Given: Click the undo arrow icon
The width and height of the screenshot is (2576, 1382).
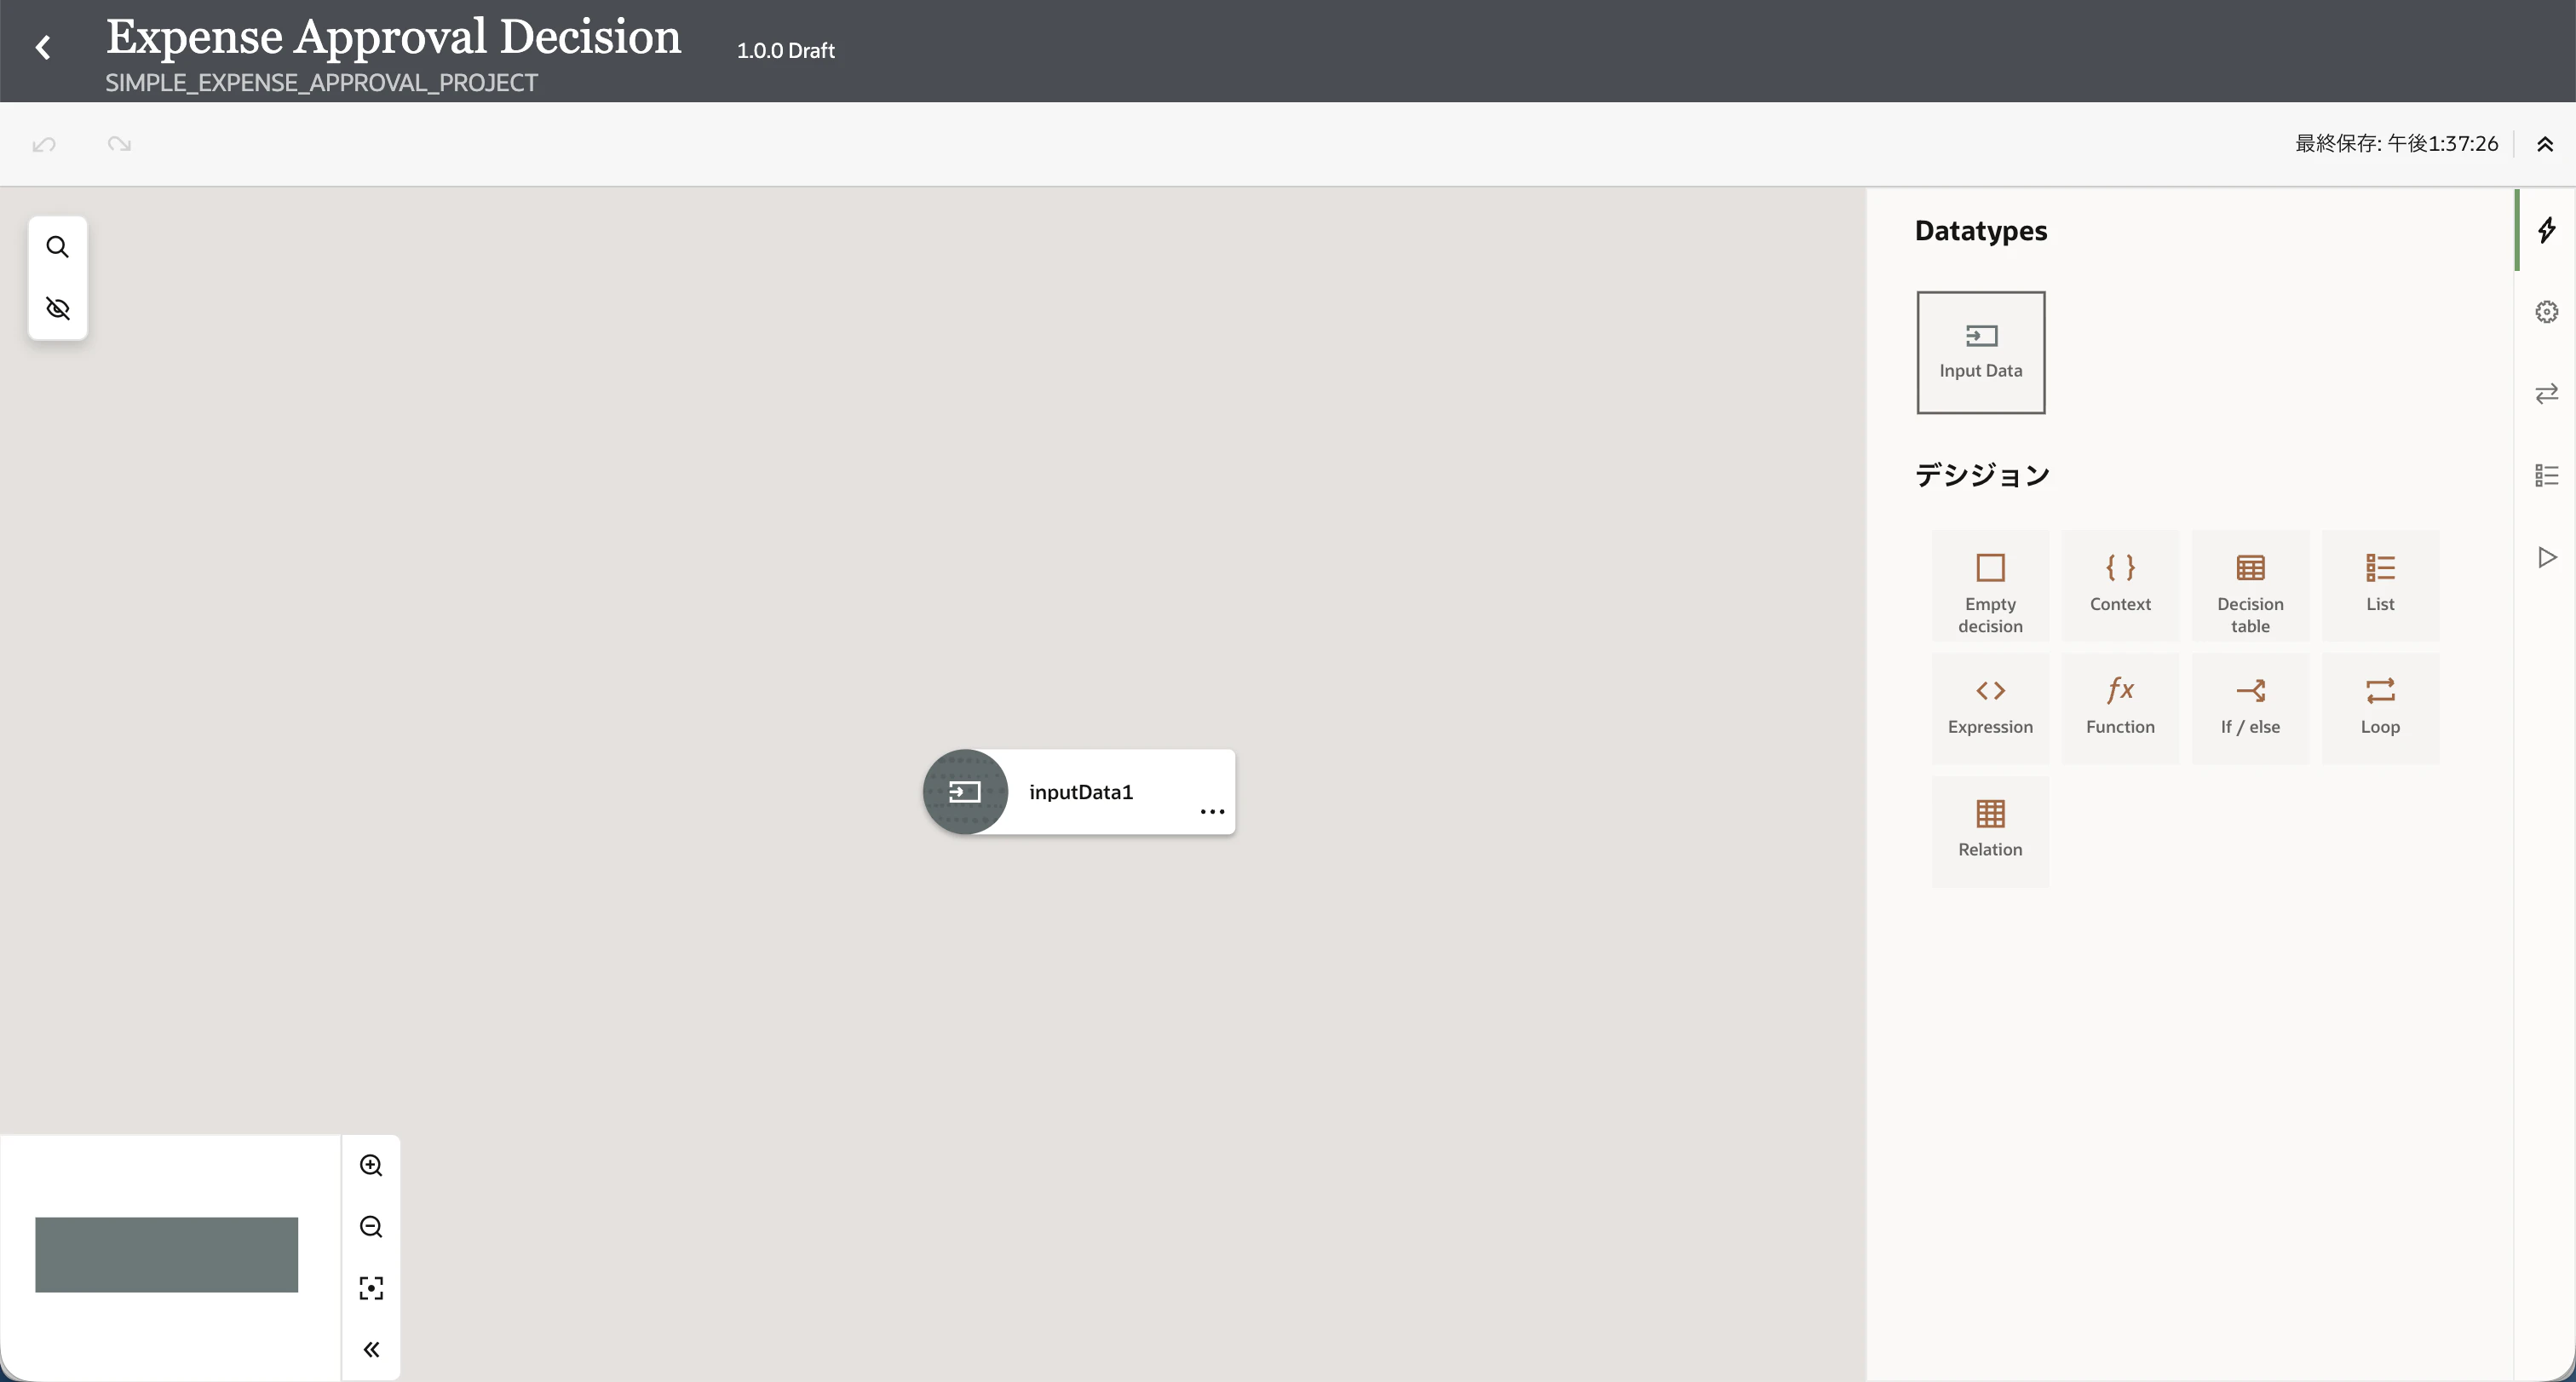Looking at the screenshot, I should coord(44,144).
